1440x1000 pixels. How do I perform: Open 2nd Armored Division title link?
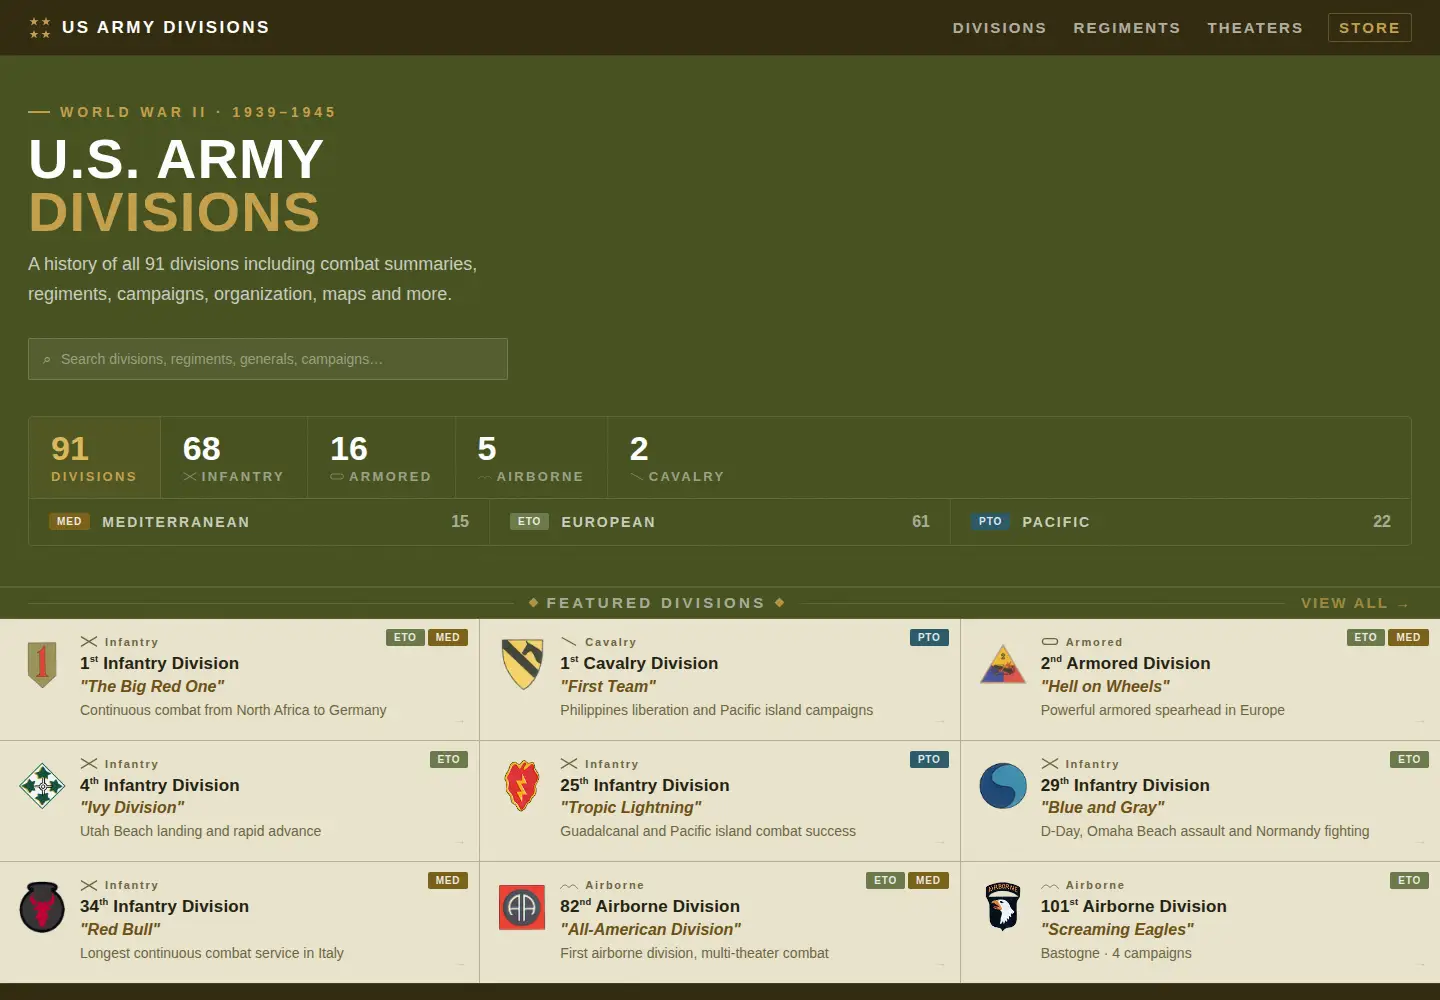[x=1126, y=663]
